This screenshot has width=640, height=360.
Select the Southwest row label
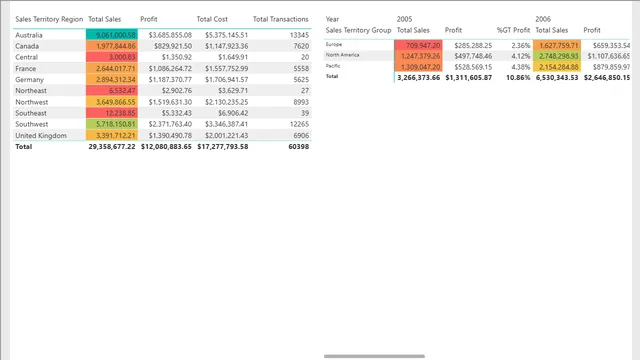(x=31, y=124)
